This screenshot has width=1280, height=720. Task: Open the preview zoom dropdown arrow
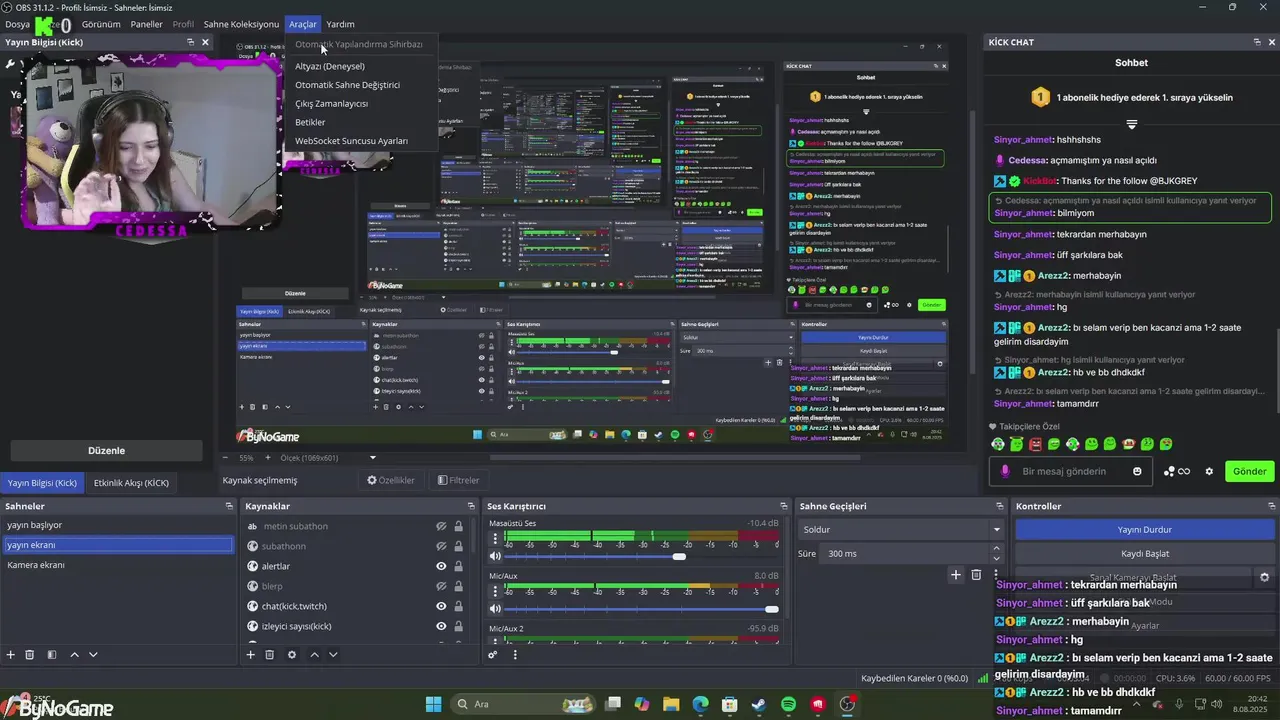click(x=373, y=458)
